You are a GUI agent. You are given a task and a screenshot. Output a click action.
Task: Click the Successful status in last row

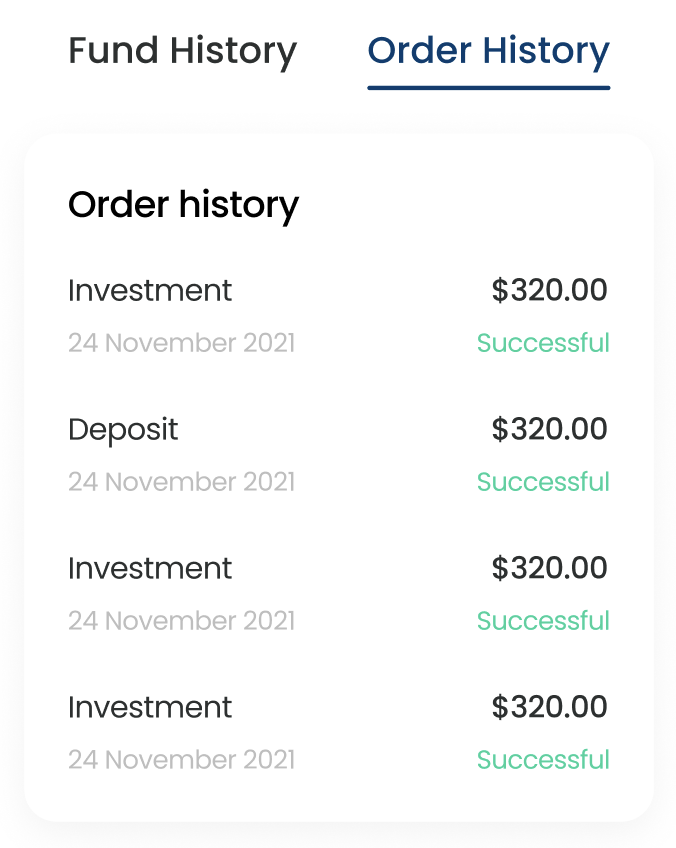543,760
